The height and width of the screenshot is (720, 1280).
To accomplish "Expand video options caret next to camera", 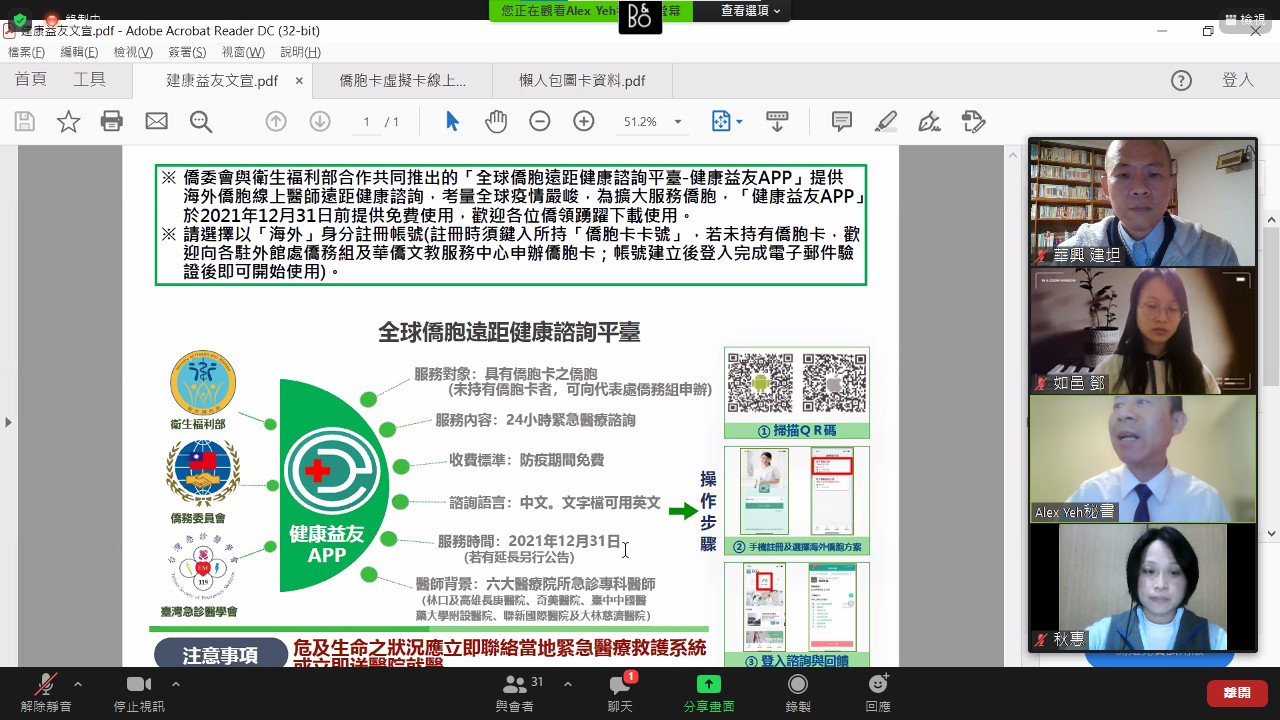I will pos(176,685).
